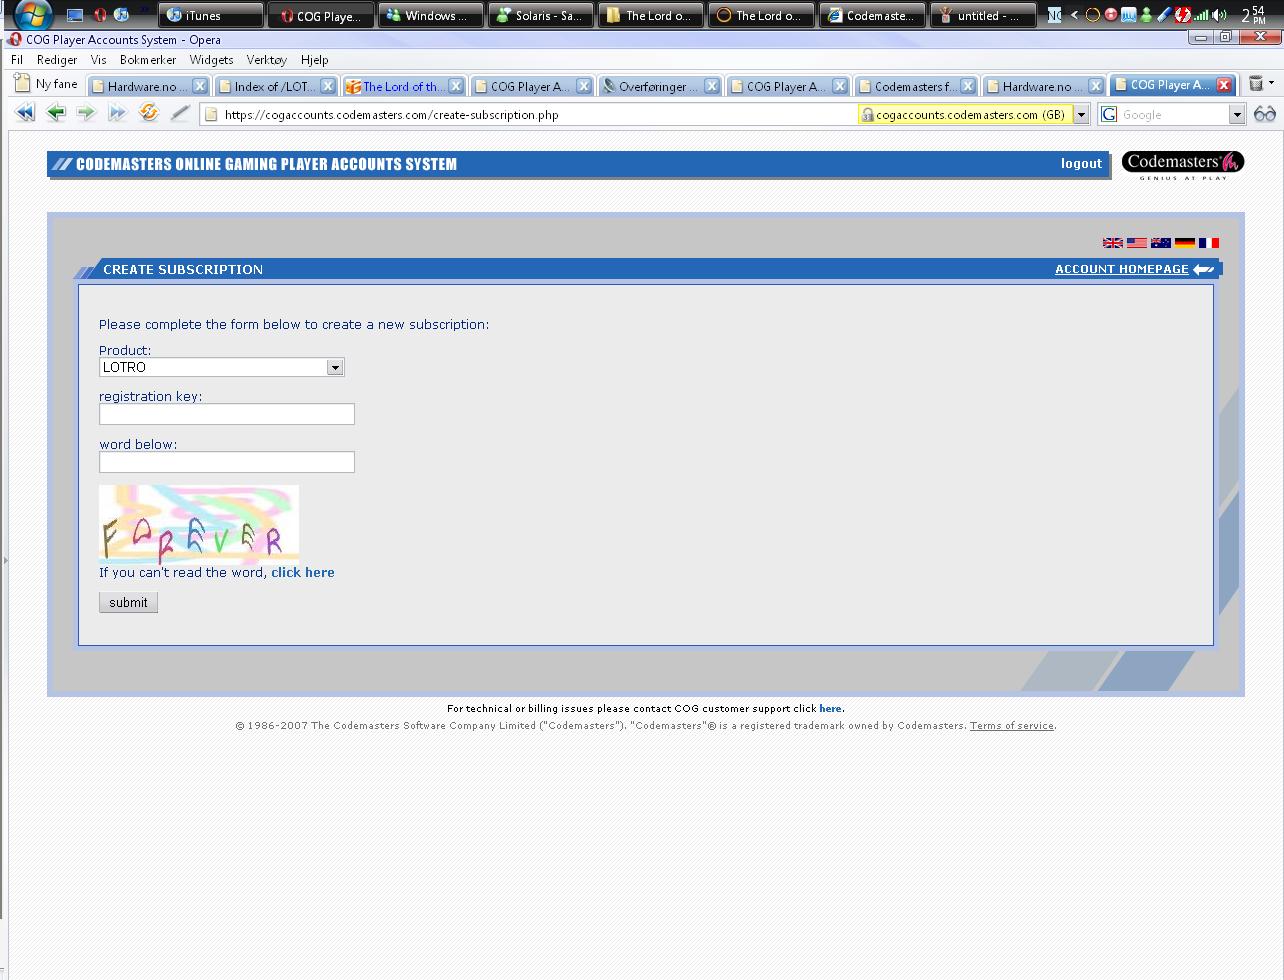This screenshot has height=980, width=1284.
Task: Open the Fil menu
Action: click(17, 60)
